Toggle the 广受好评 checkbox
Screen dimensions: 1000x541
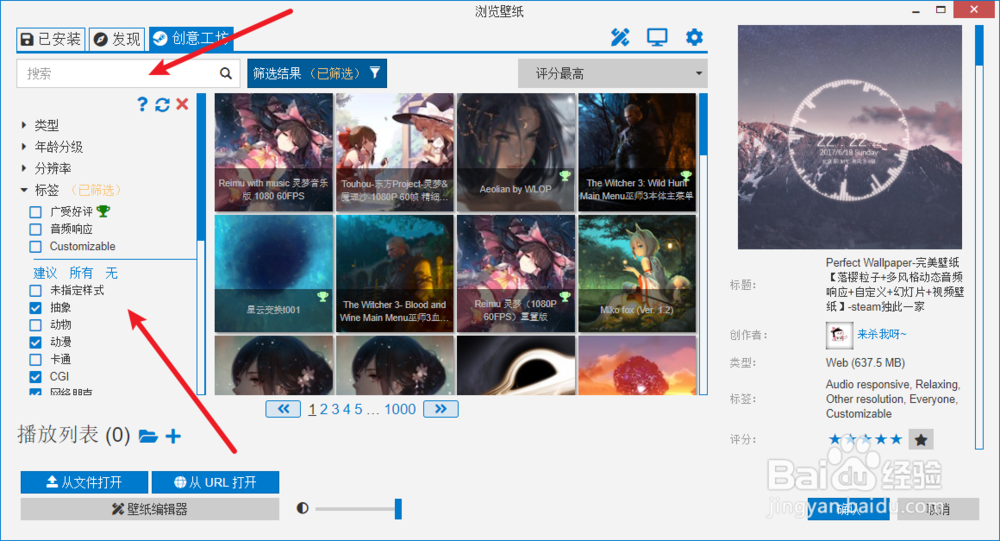point(36,212)
